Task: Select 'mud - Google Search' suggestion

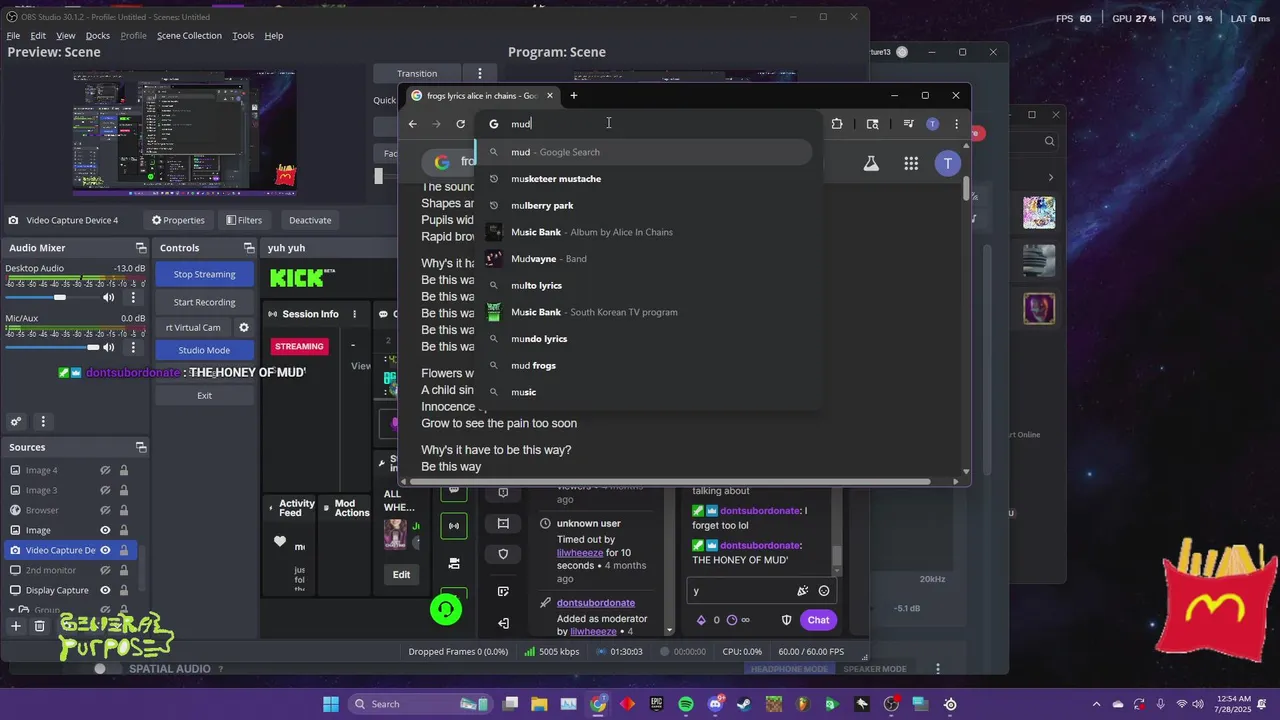Action: pos(644,152)
